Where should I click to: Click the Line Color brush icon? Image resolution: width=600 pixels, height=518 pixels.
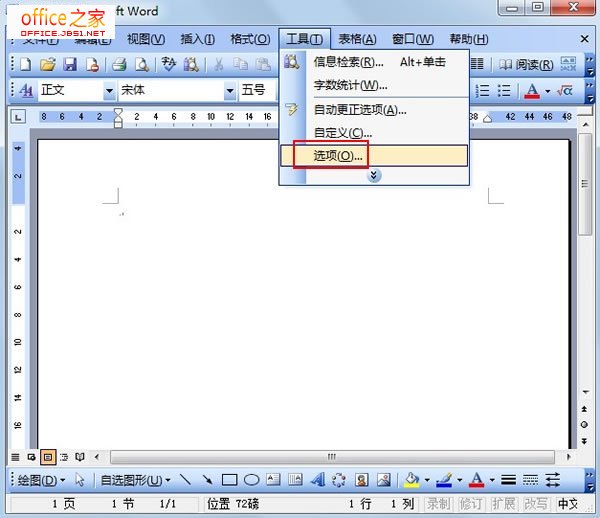pyautogui.click(x=444, y=480)
